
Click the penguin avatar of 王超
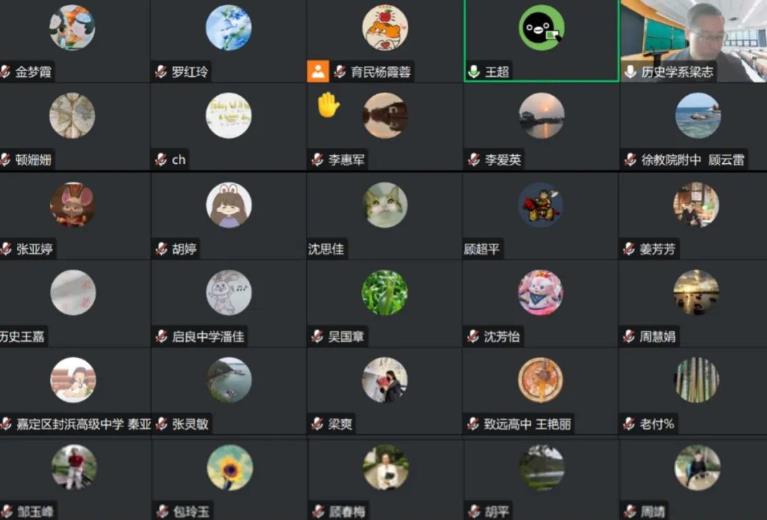(x=541, y=28)
